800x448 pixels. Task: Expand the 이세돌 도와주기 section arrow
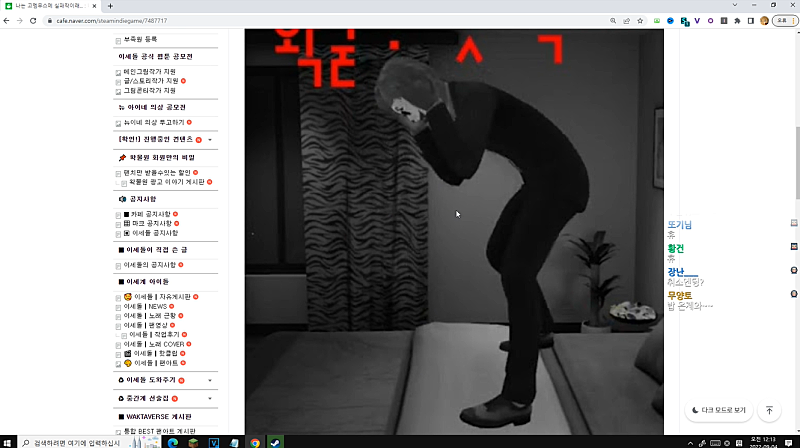pyautogui.click(x=210, y=381)
